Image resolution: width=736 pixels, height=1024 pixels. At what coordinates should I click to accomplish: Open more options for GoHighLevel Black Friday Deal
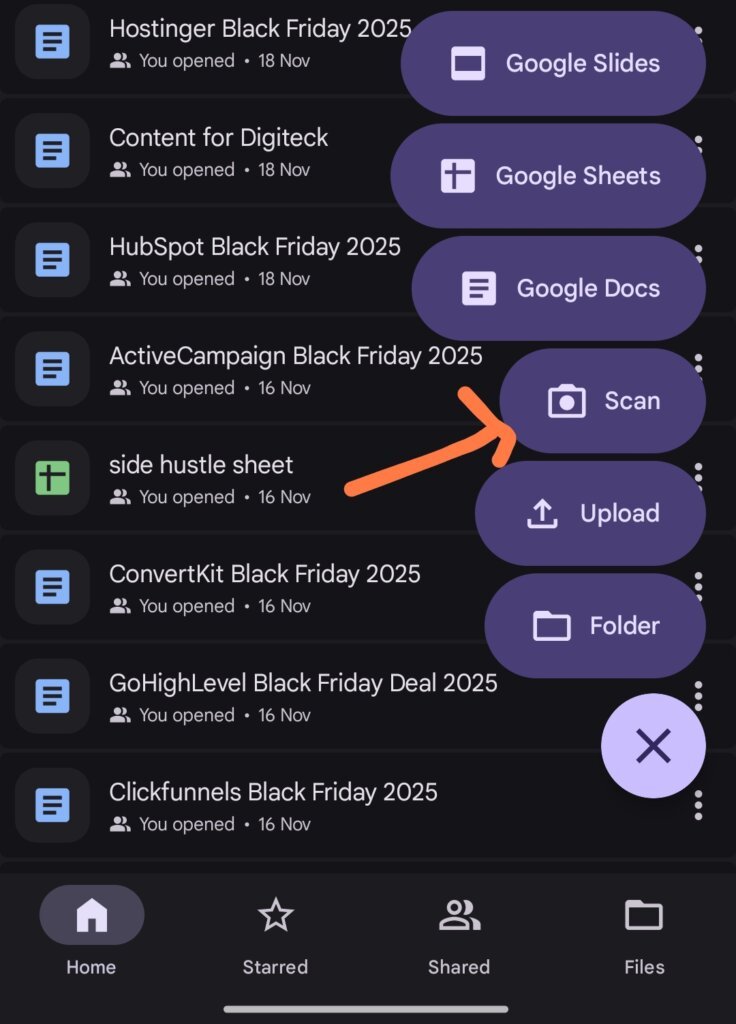coord(698,695)
